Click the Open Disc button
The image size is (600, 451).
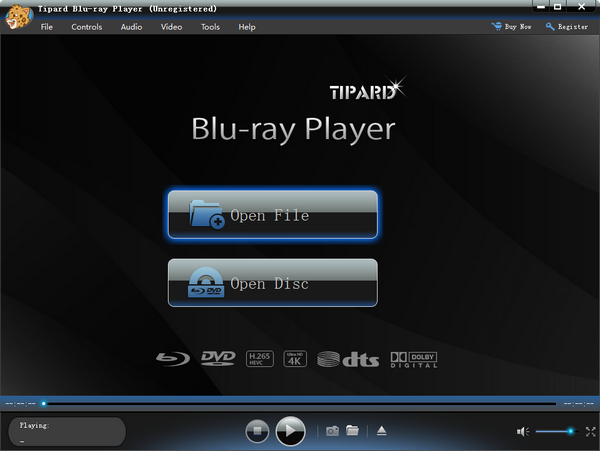click(x=272, y=283)
